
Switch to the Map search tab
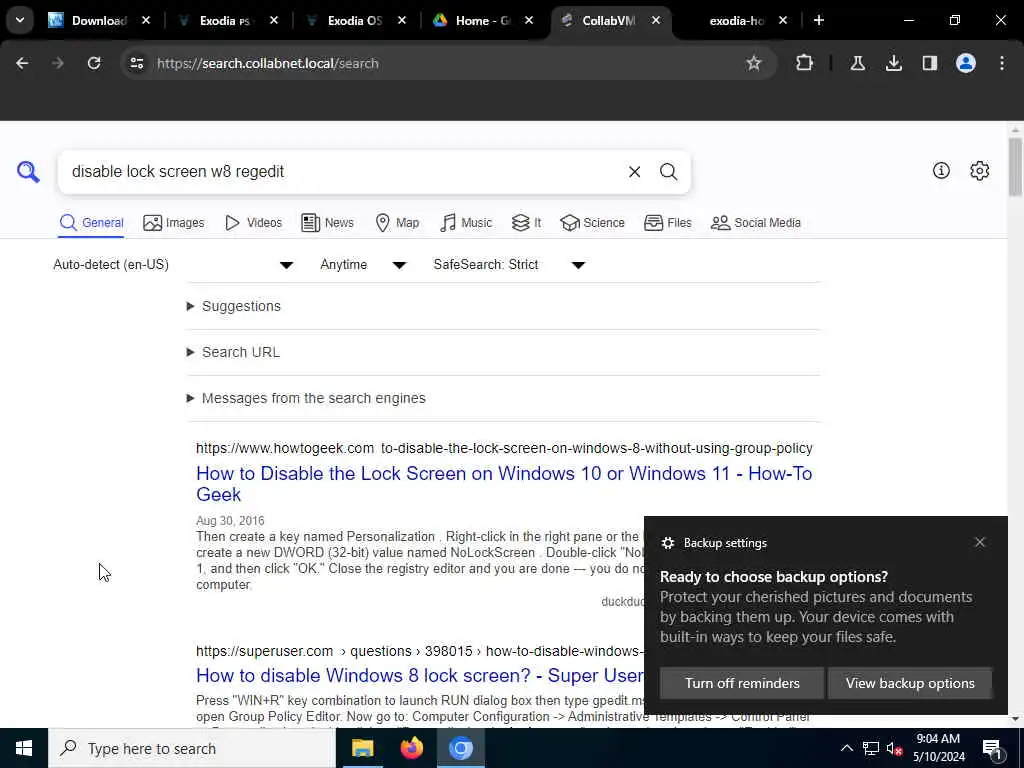coord(397,223)
